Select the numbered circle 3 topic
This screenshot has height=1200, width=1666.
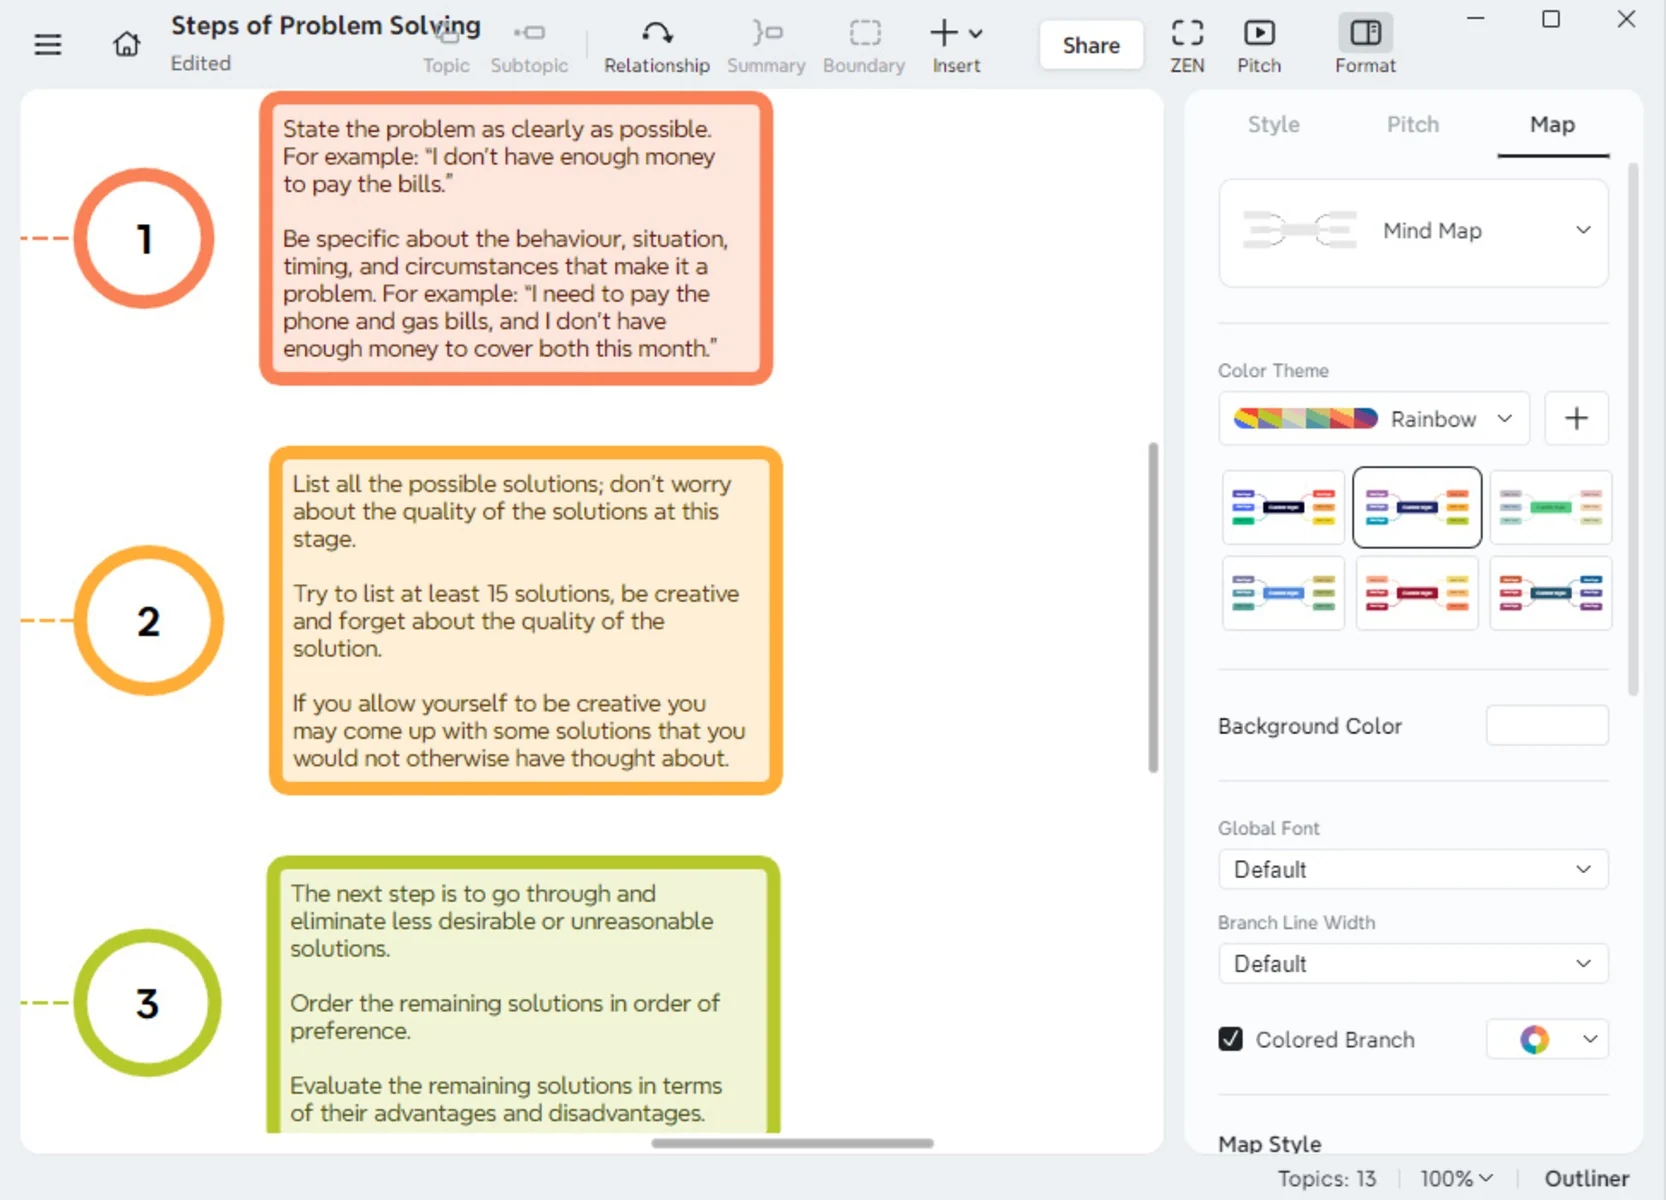(x=147, y=1003)
